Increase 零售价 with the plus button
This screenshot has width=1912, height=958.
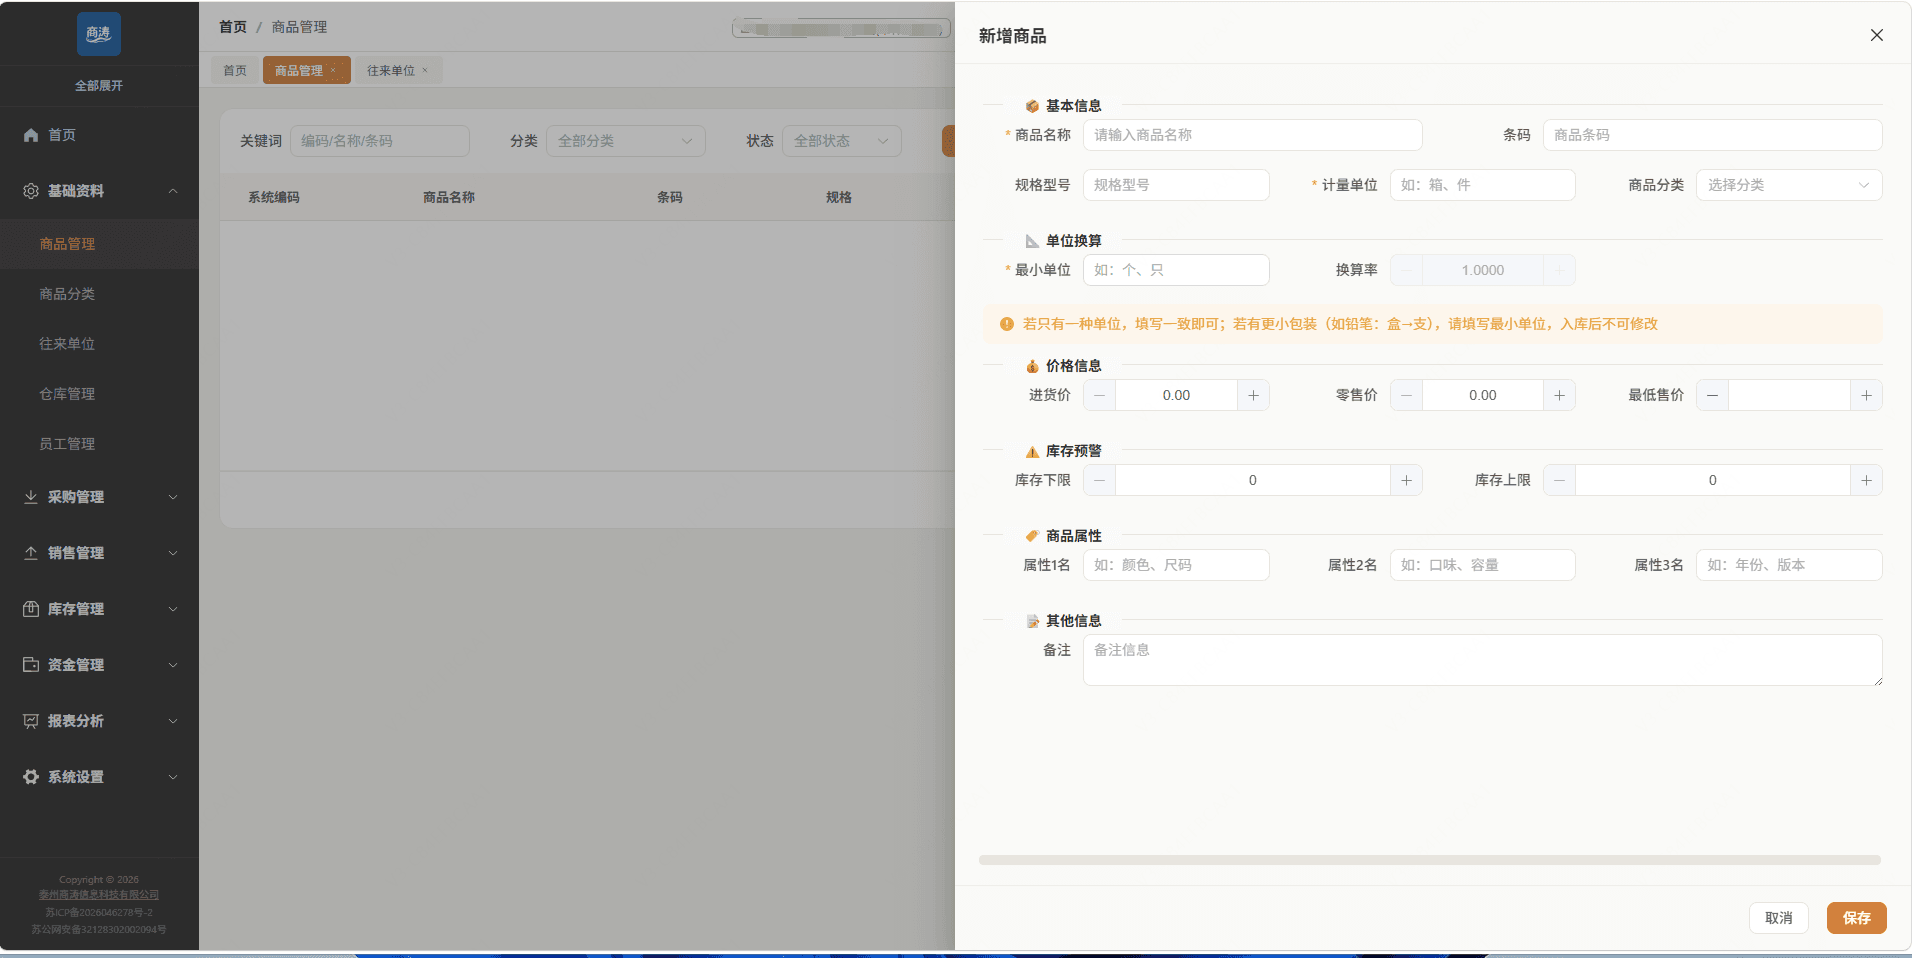1559,395
